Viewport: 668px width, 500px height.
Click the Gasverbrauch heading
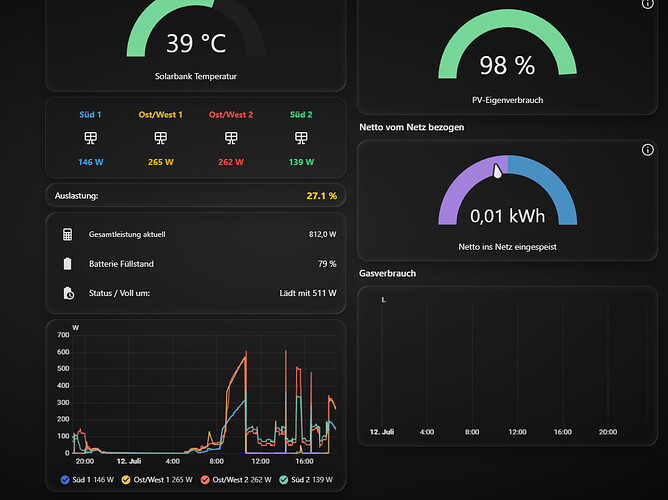point(387,273)
